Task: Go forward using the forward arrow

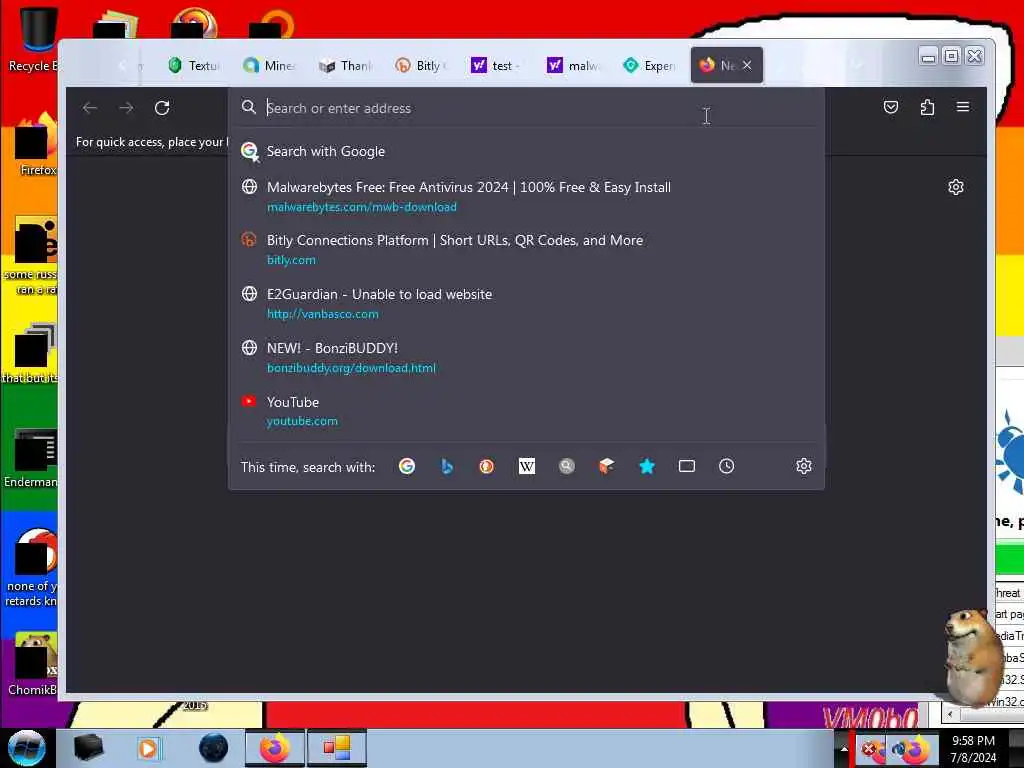Action: point(126,108)
